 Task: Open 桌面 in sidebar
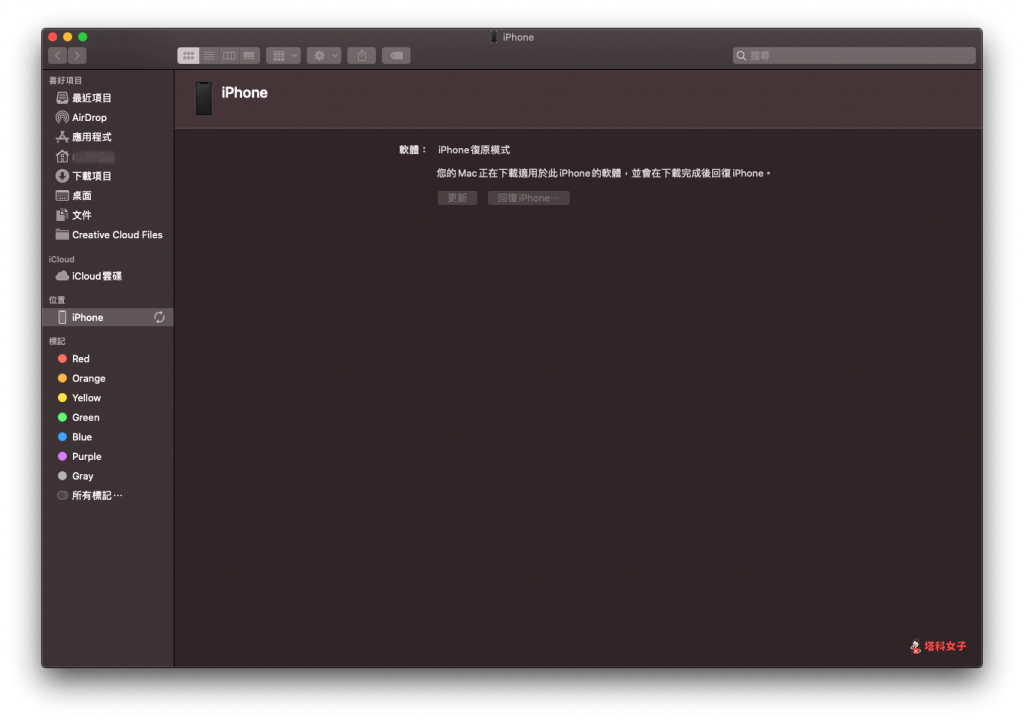pyautogui.click(x=108, y=196)
